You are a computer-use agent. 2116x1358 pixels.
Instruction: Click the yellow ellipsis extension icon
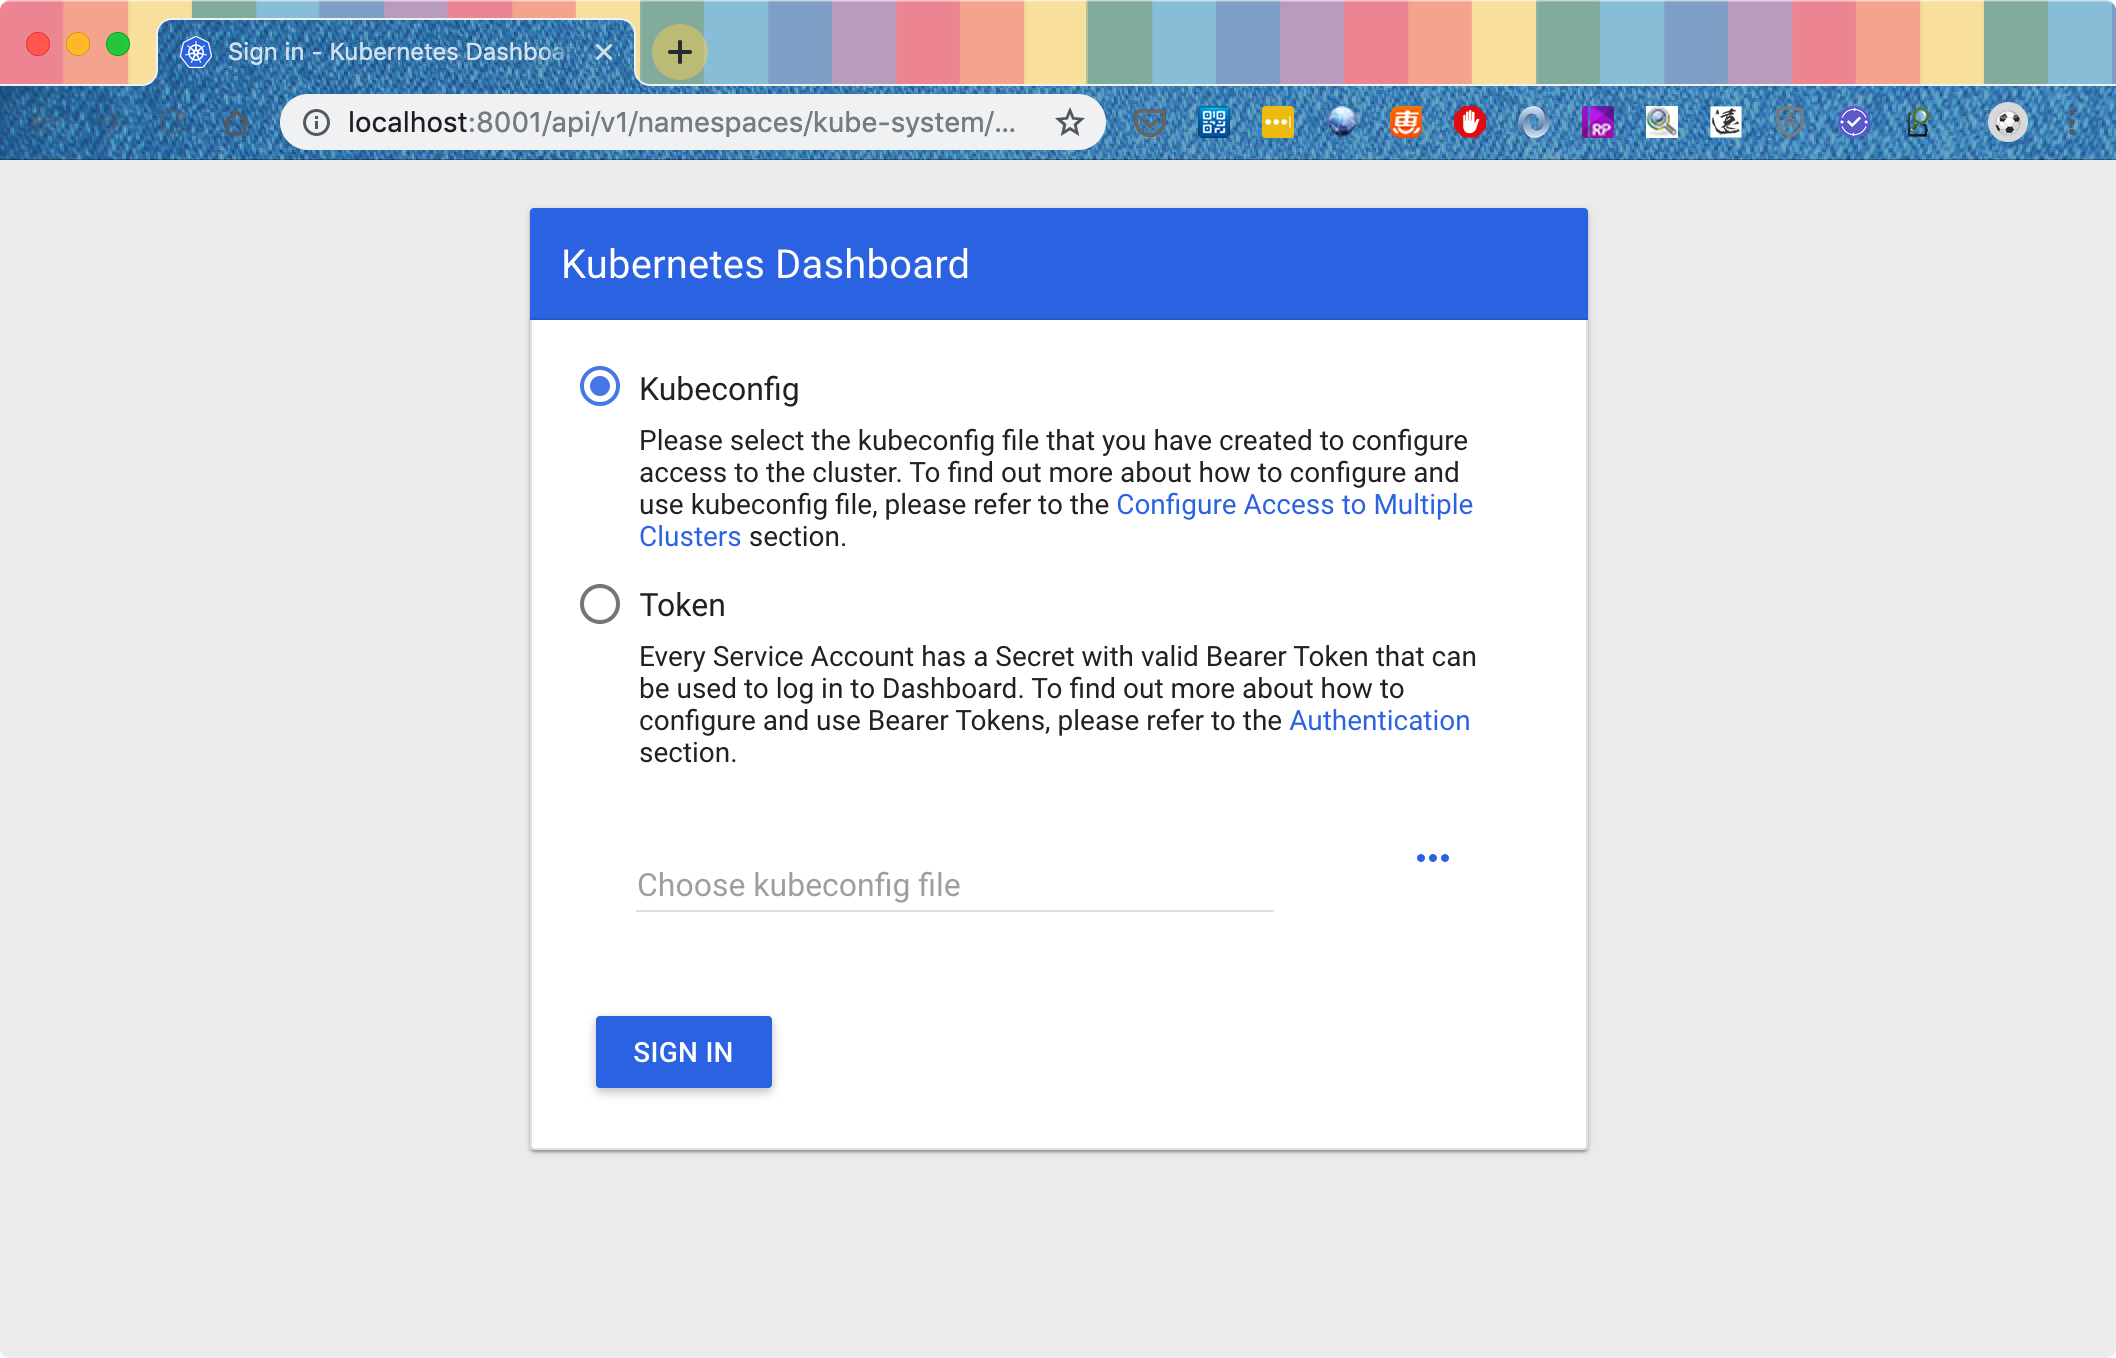(1277, 123)
